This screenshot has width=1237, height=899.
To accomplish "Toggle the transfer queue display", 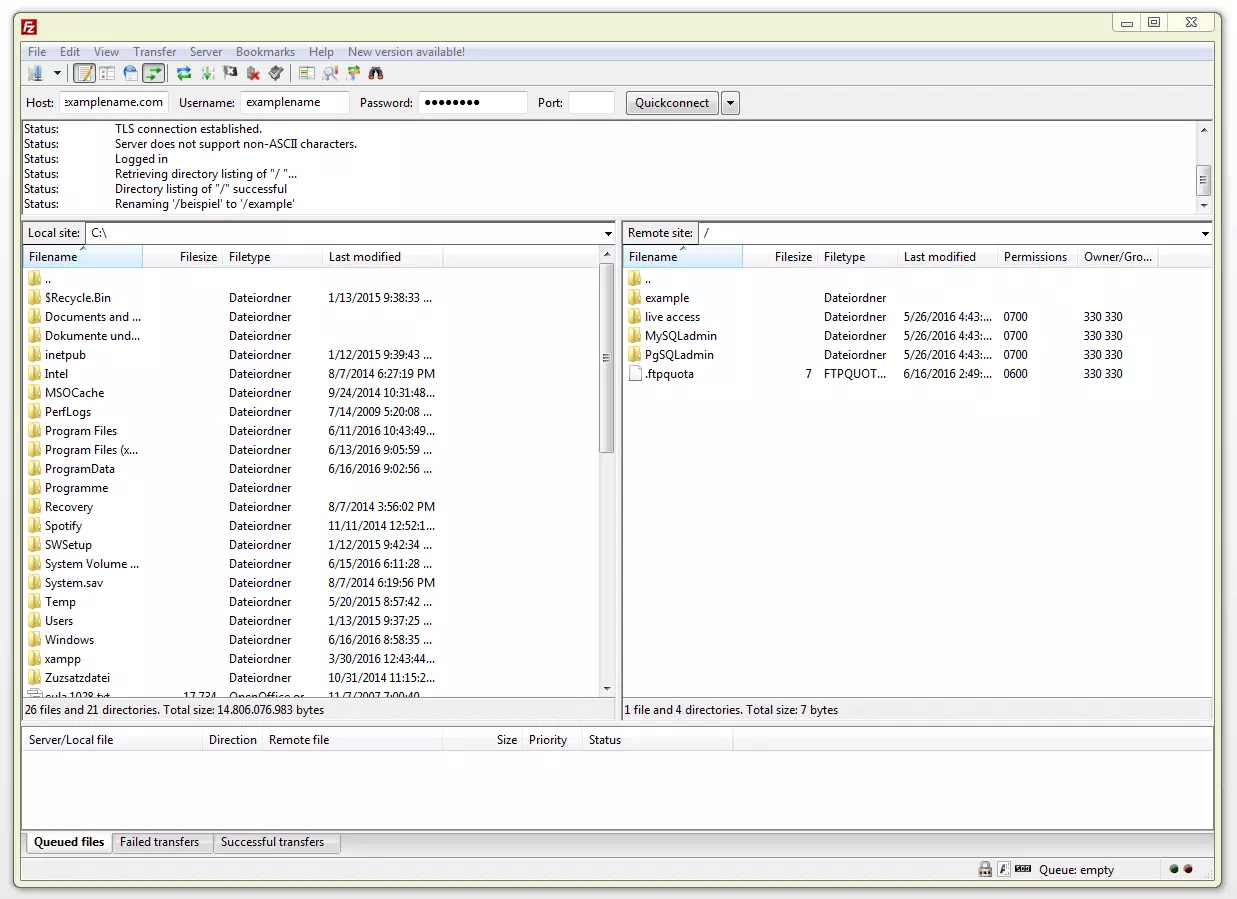I will 153,73.
